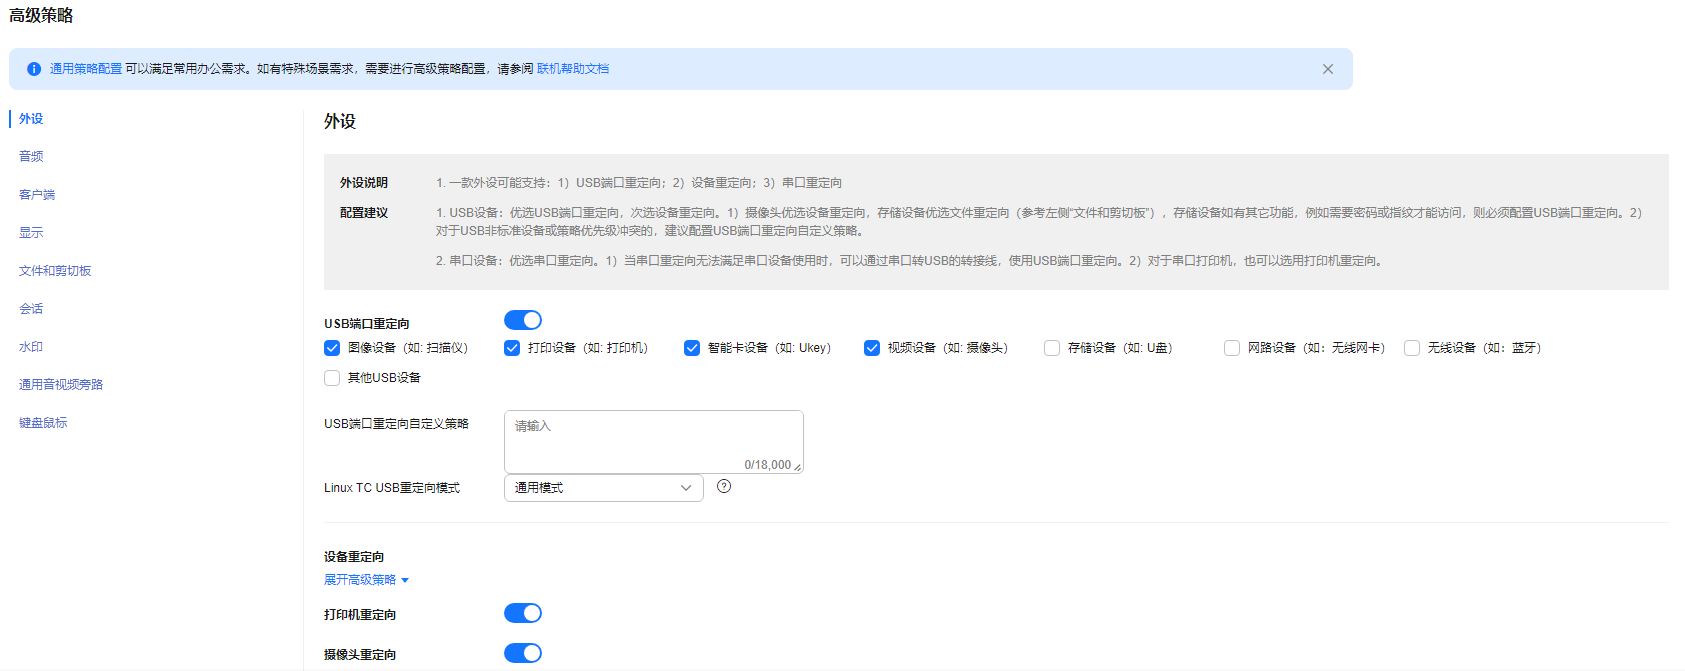This screenshot has width=1685, height=671.
Task: Enable 存储设备 (U盘) checkbox
Action: pyautogui.click(x=1052, y=348)
